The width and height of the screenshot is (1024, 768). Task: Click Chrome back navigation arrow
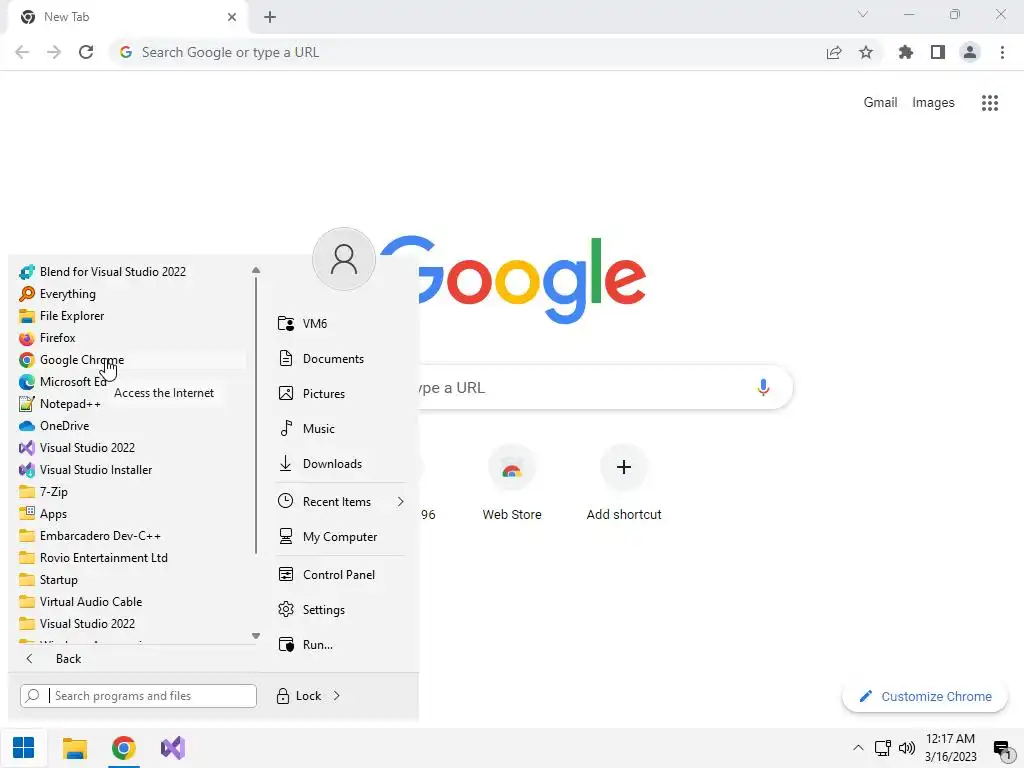(x=22, y=52)
